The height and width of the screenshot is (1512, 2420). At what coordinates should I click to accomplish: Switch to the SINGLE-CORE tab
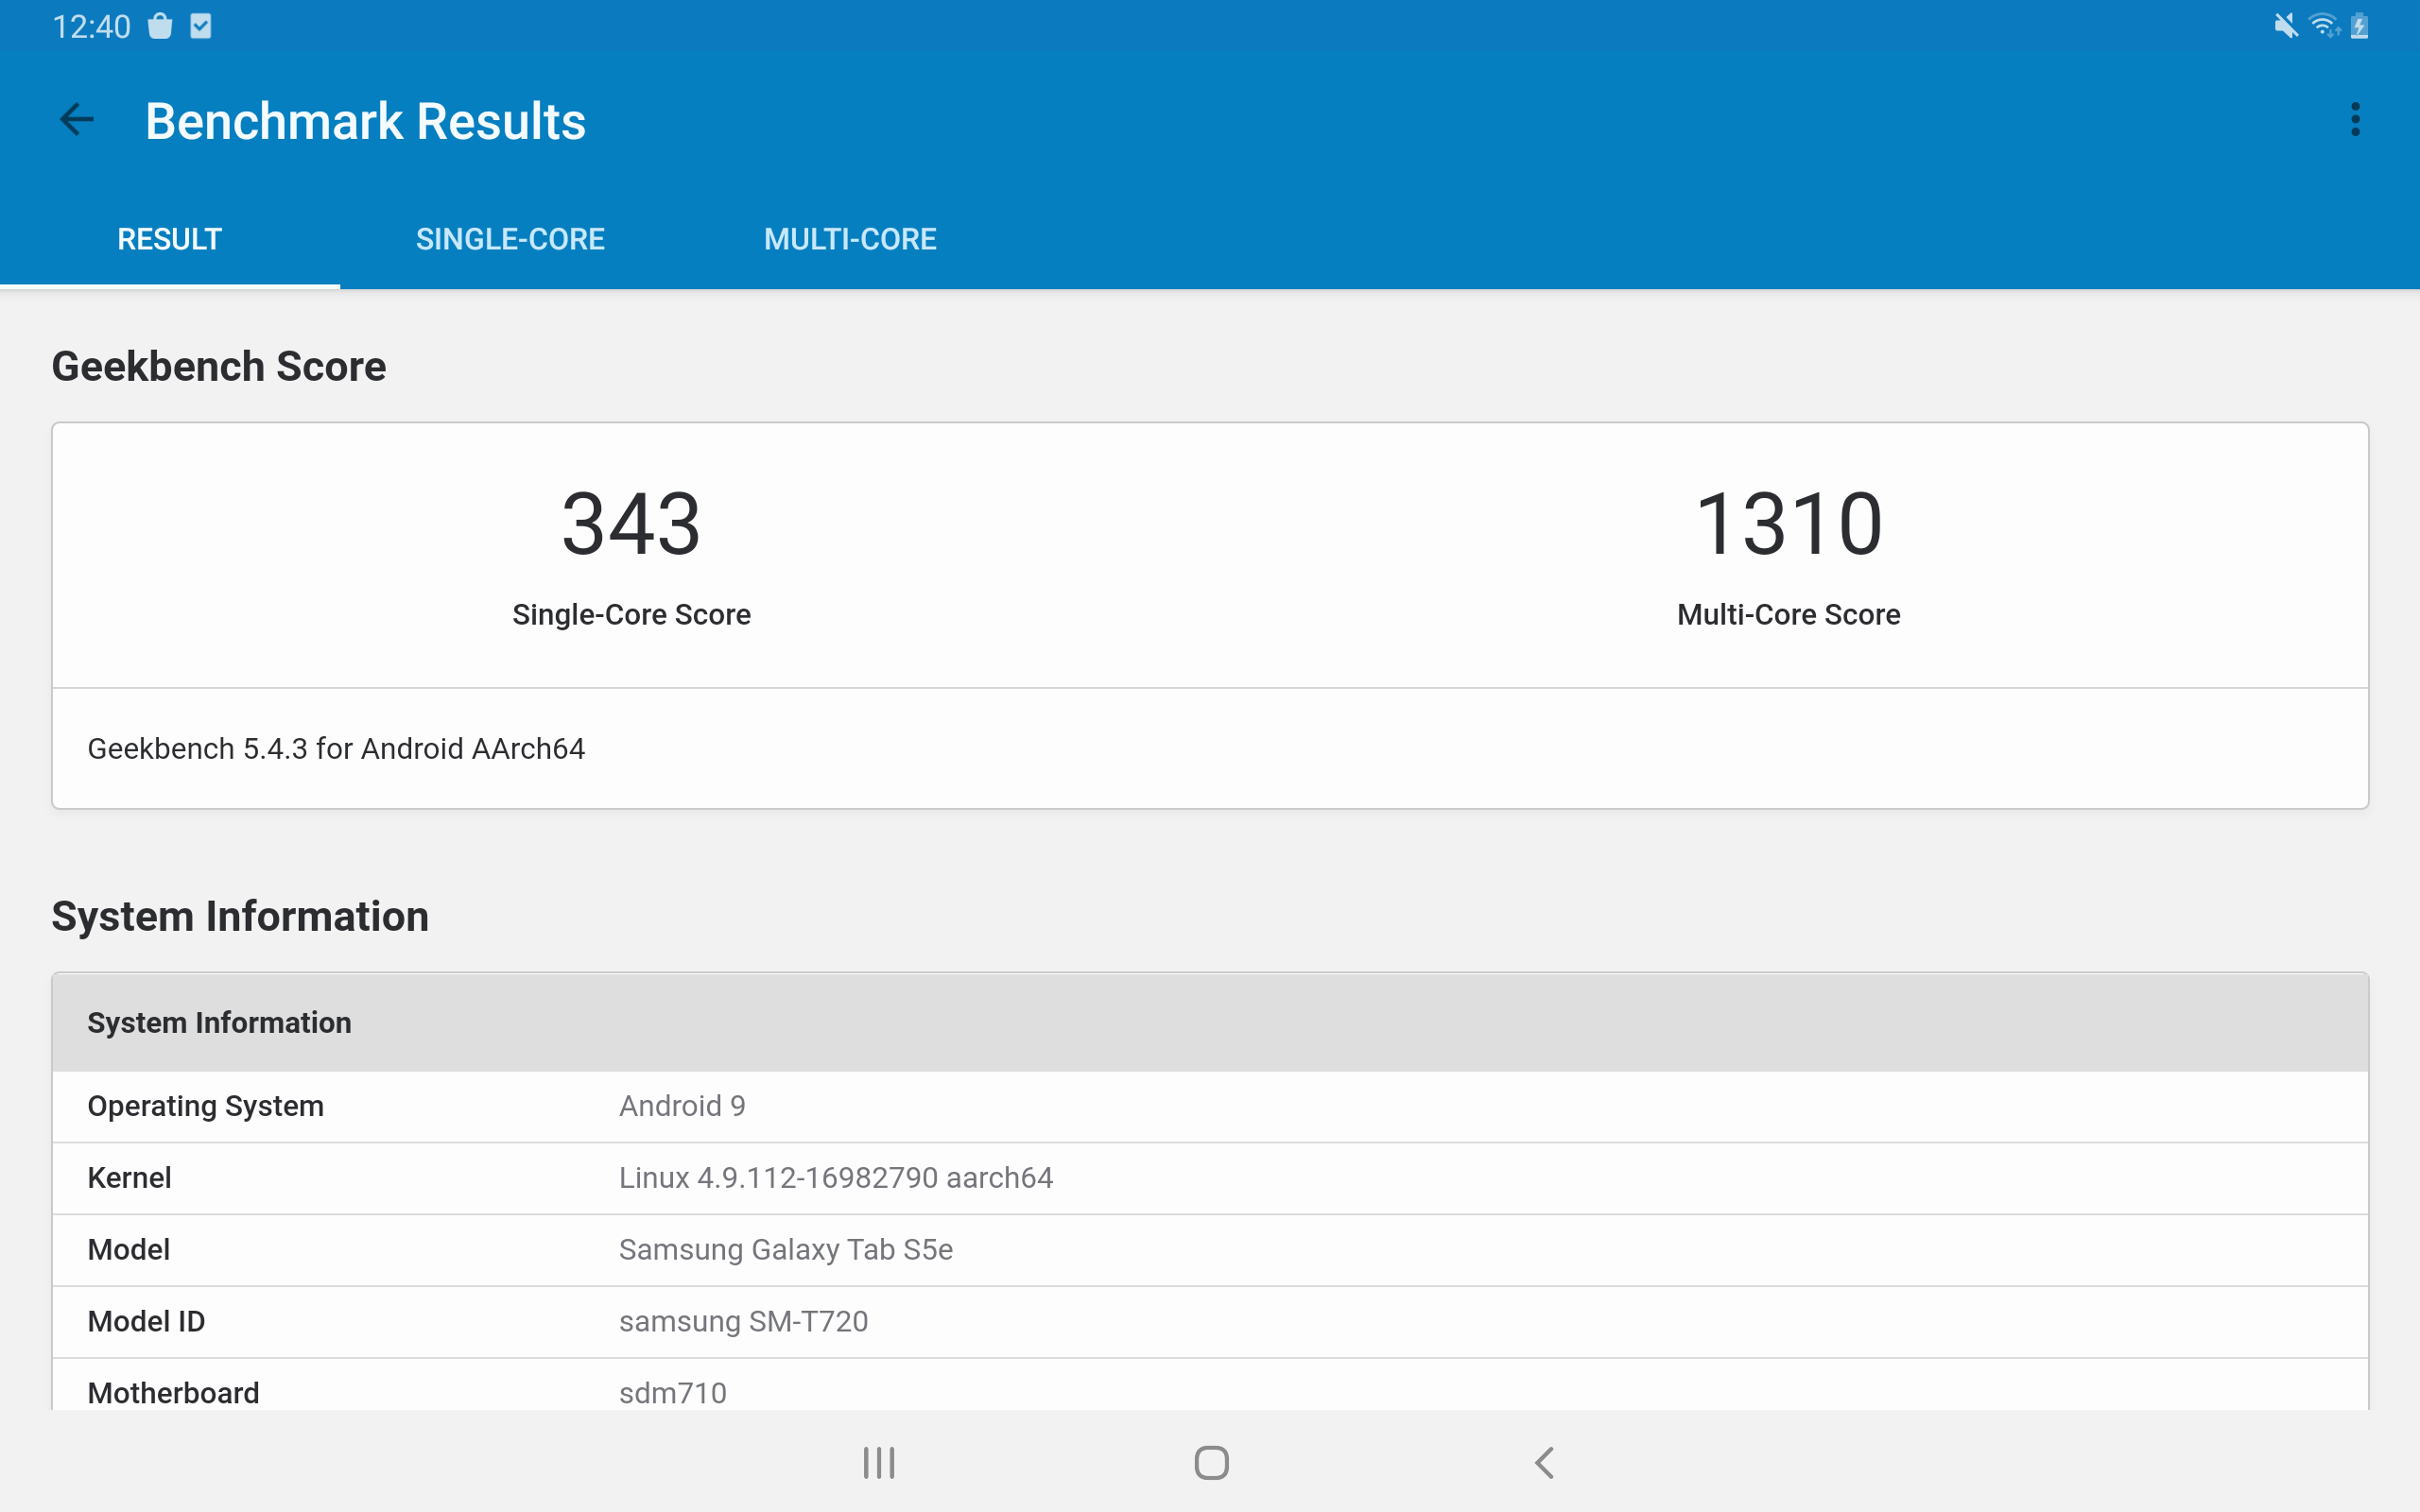pyautogui.click(x=510, y=239)
